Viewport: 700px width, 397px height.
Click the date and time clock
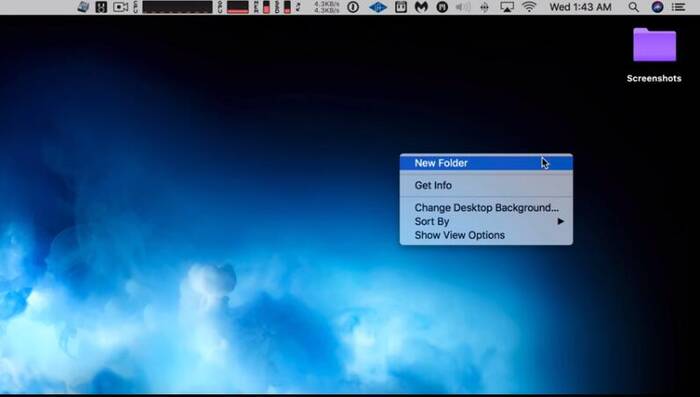point(580,7)
